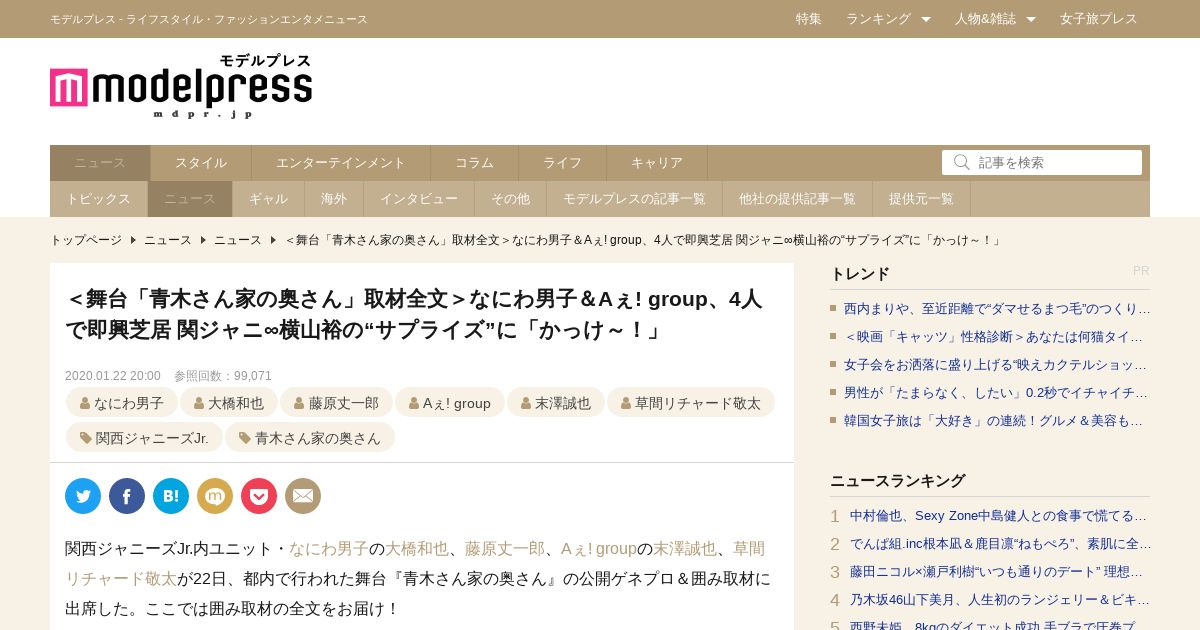
Task: Open 草間リチャード敬太 person tag
Action: [691, 403]
